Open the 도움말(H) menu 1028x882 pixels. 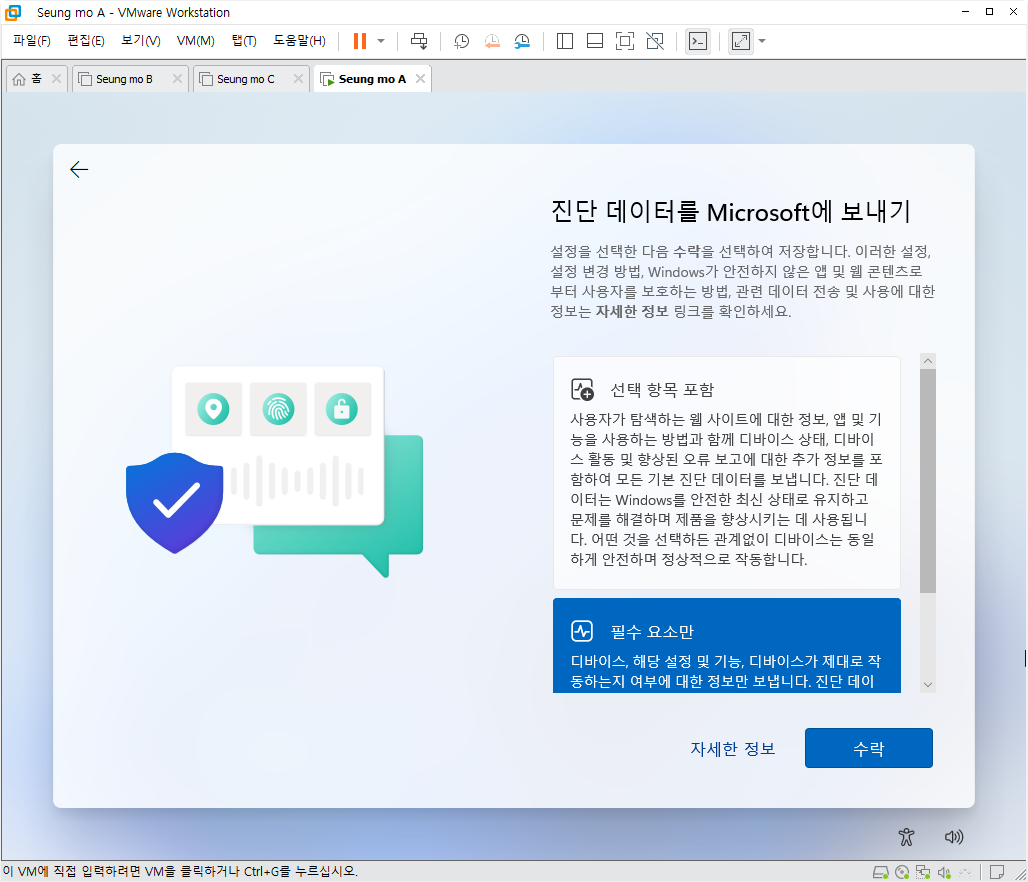tap(299, 41)
